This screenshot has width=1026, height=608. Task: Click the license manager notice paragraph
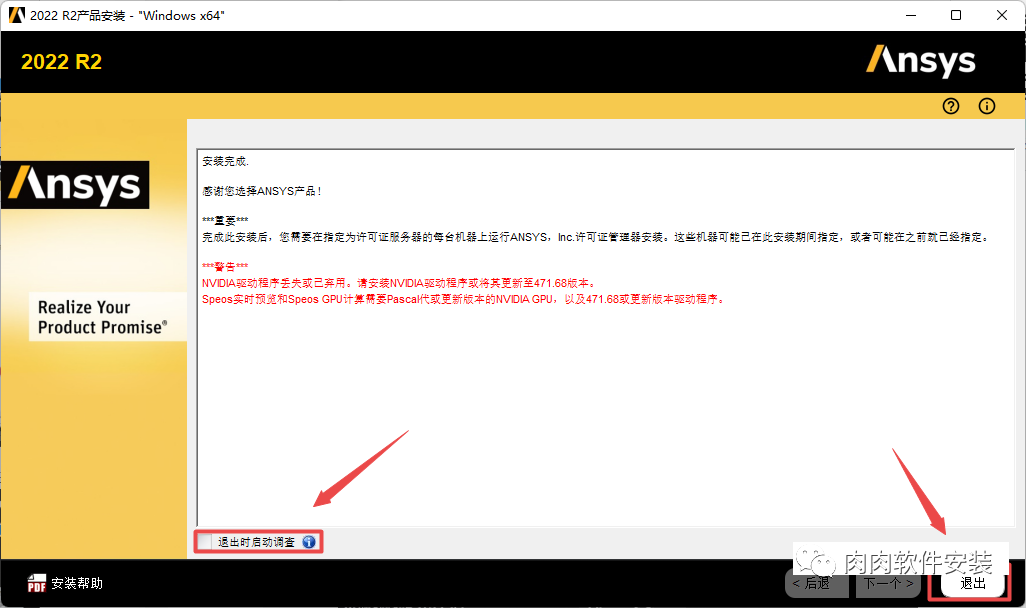(x=596, y=237)
